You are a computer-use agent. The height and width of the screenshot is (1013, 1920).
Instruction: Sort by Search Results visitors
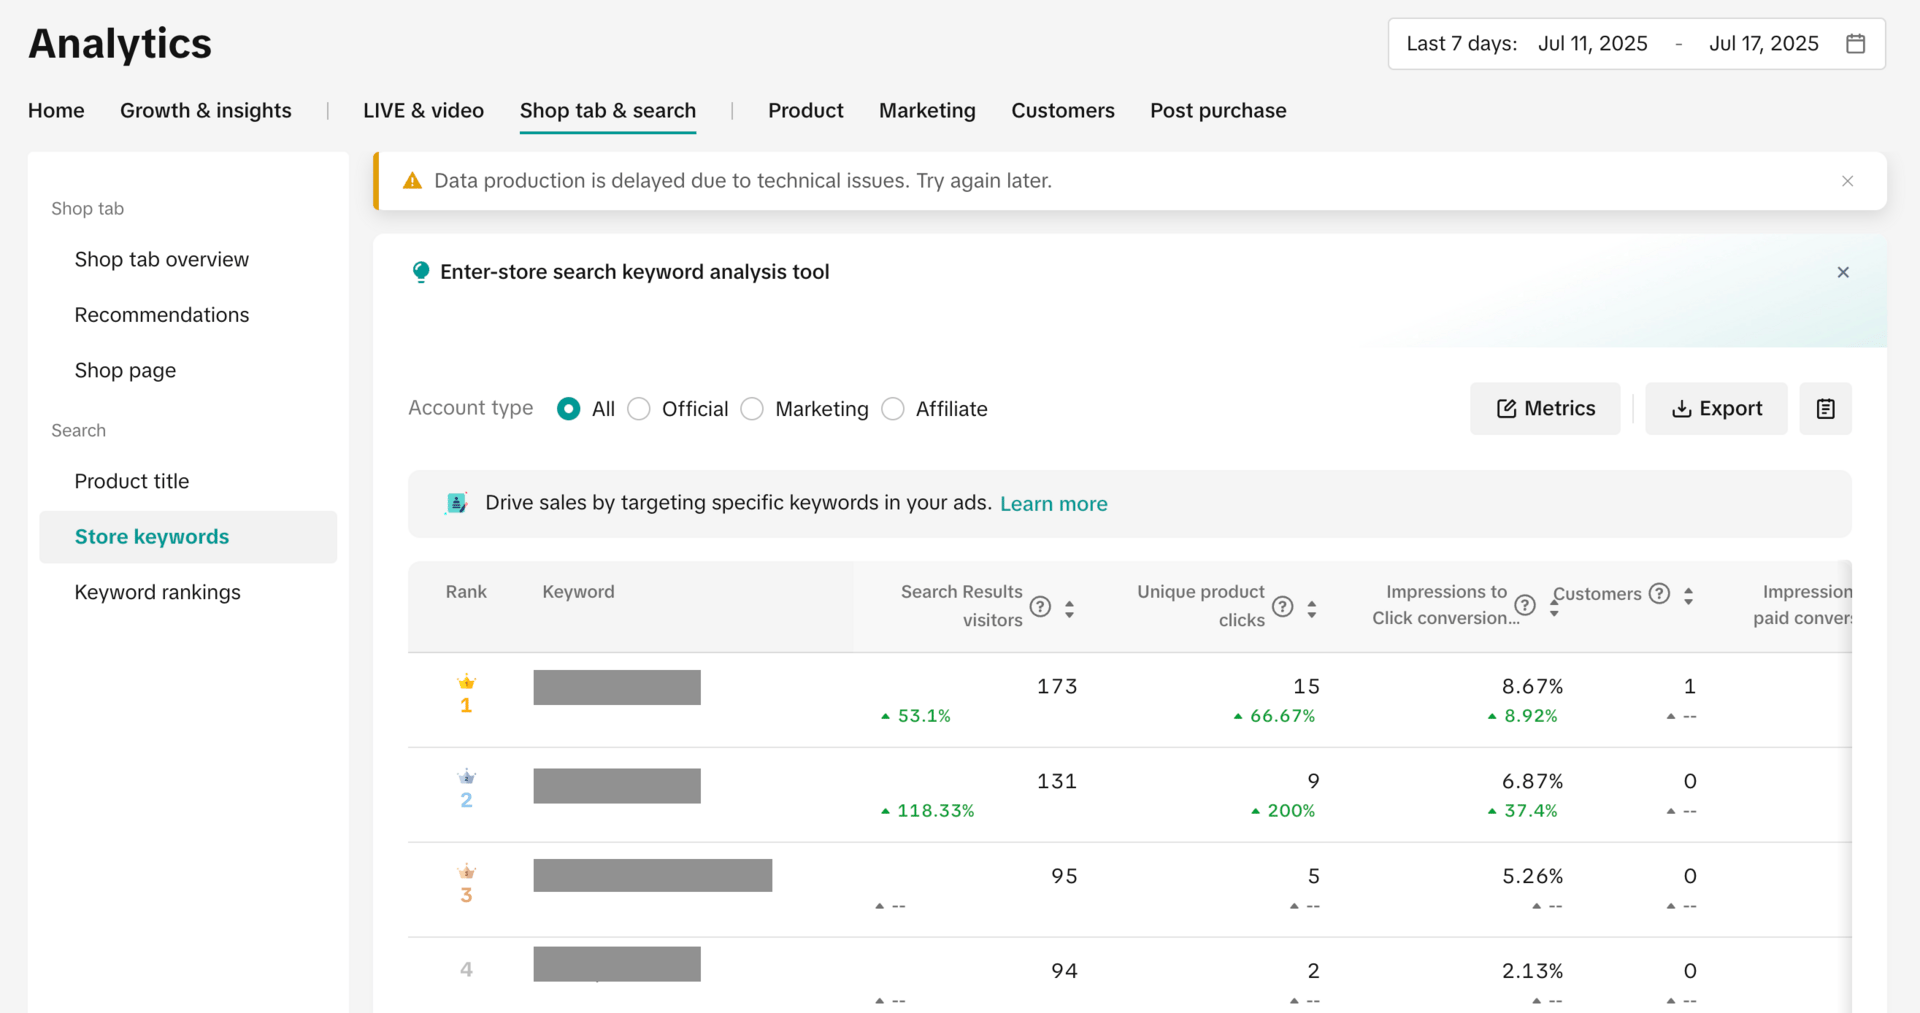(1069, 608)
